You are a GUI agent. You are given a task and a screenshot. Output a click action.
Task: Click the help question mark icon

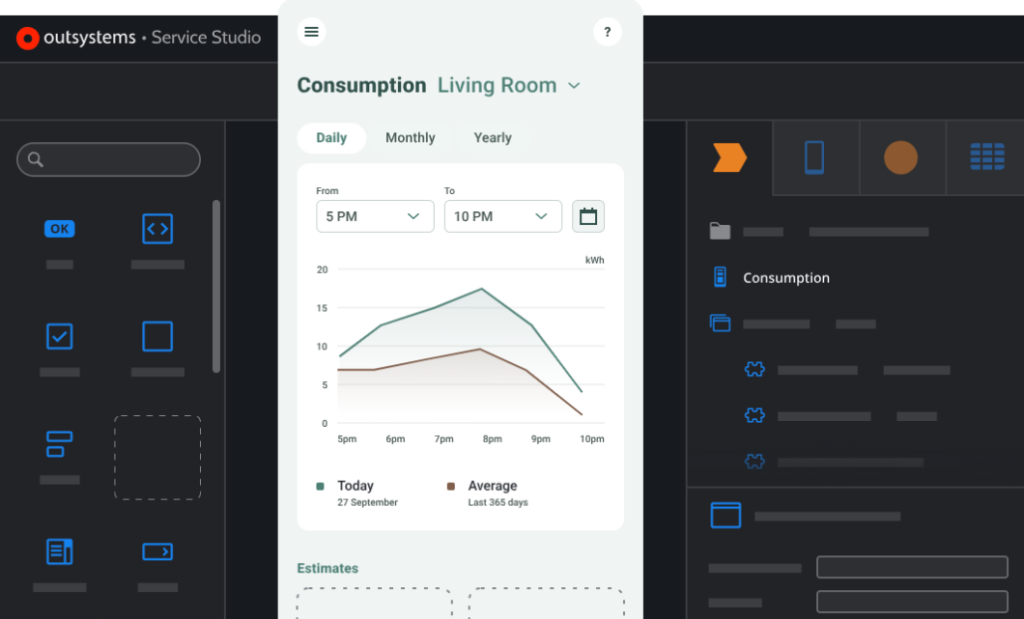tap(607, 31)
